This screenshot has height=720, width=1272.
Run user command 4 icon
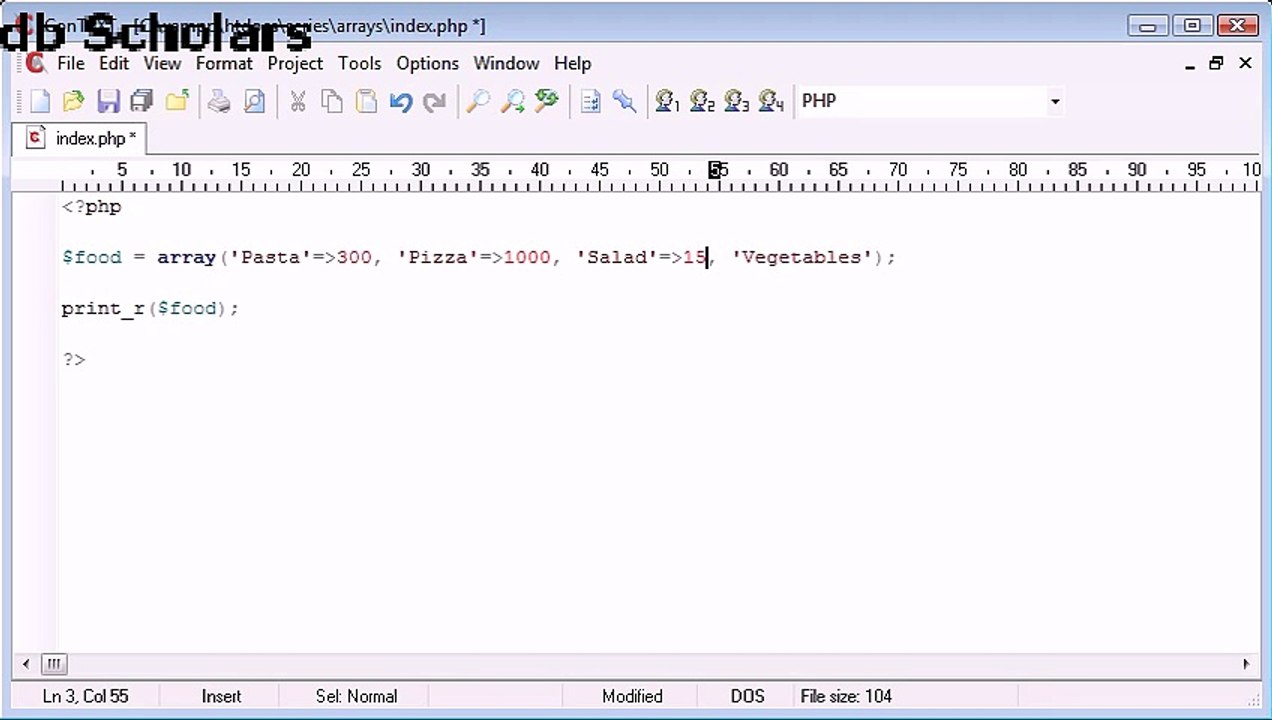click(771, 101)
